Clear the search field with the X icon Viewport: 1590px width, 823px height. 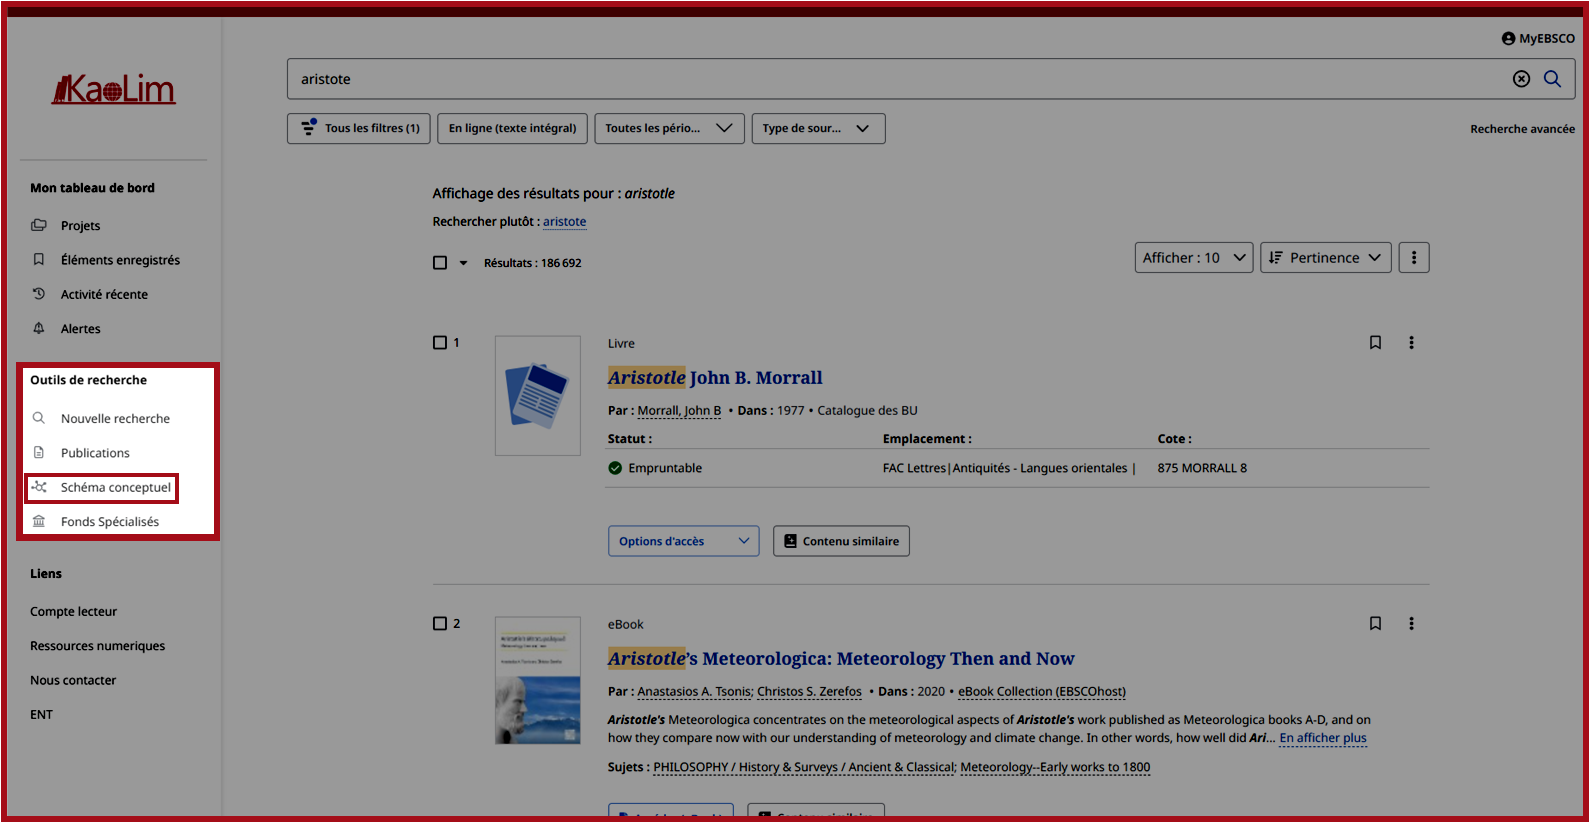pos(1521,79)
